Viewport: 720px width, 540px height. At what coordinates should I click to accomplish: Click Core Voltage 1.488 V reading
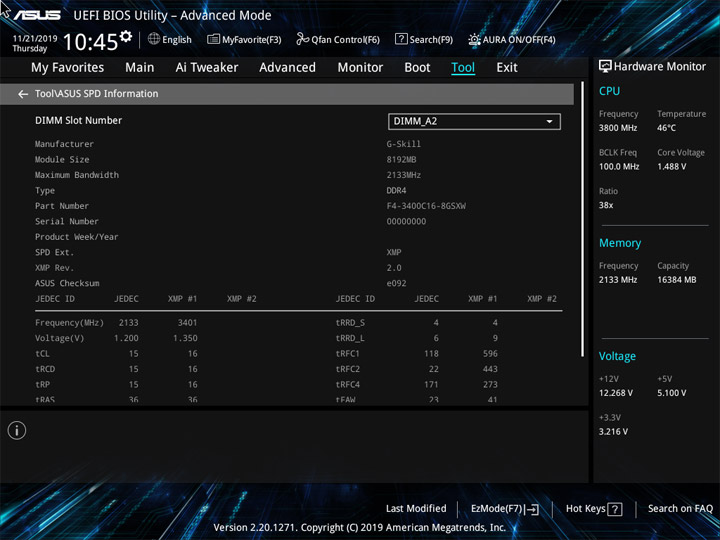point(671,166)
